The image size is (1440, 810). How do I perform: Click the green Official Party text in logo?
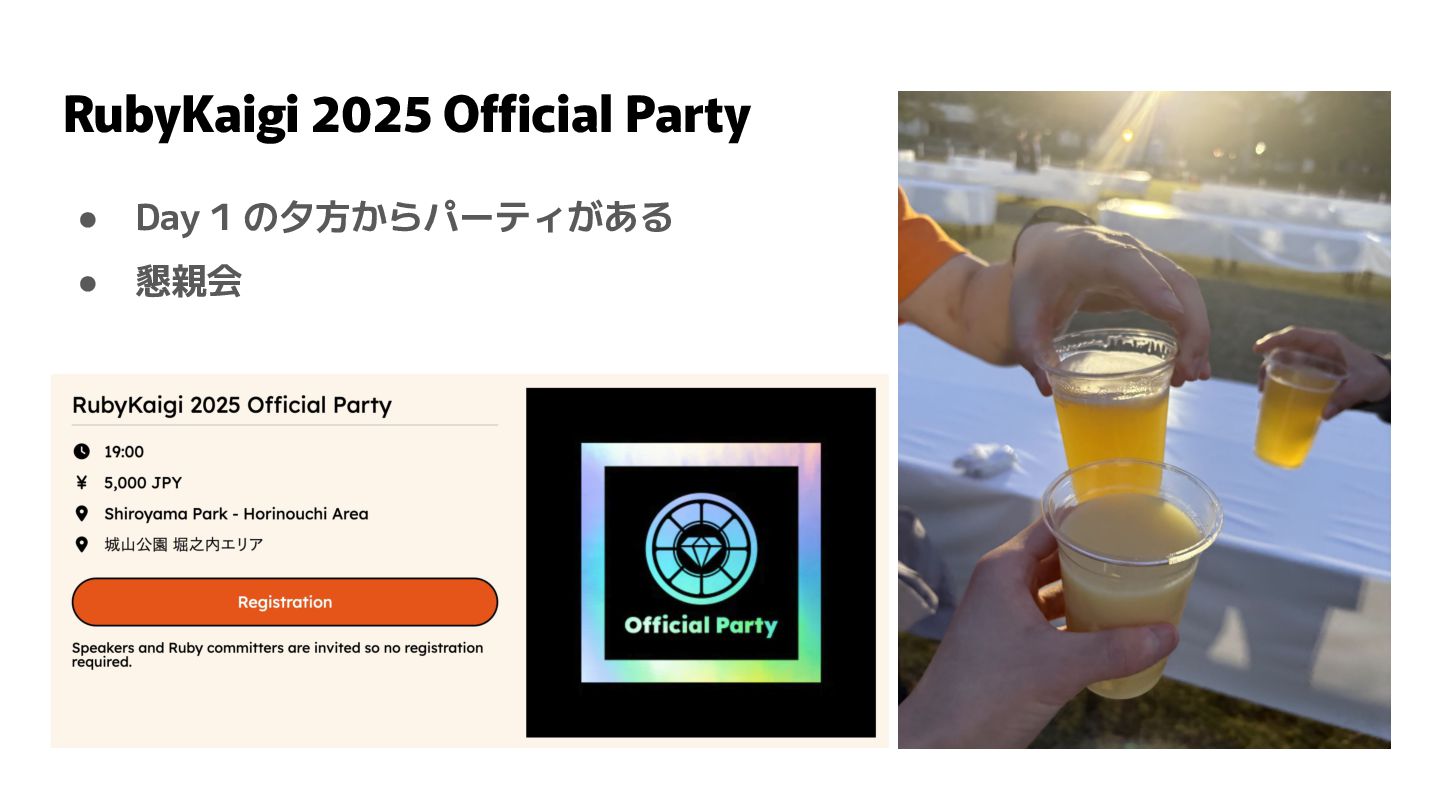coord(701,626)
